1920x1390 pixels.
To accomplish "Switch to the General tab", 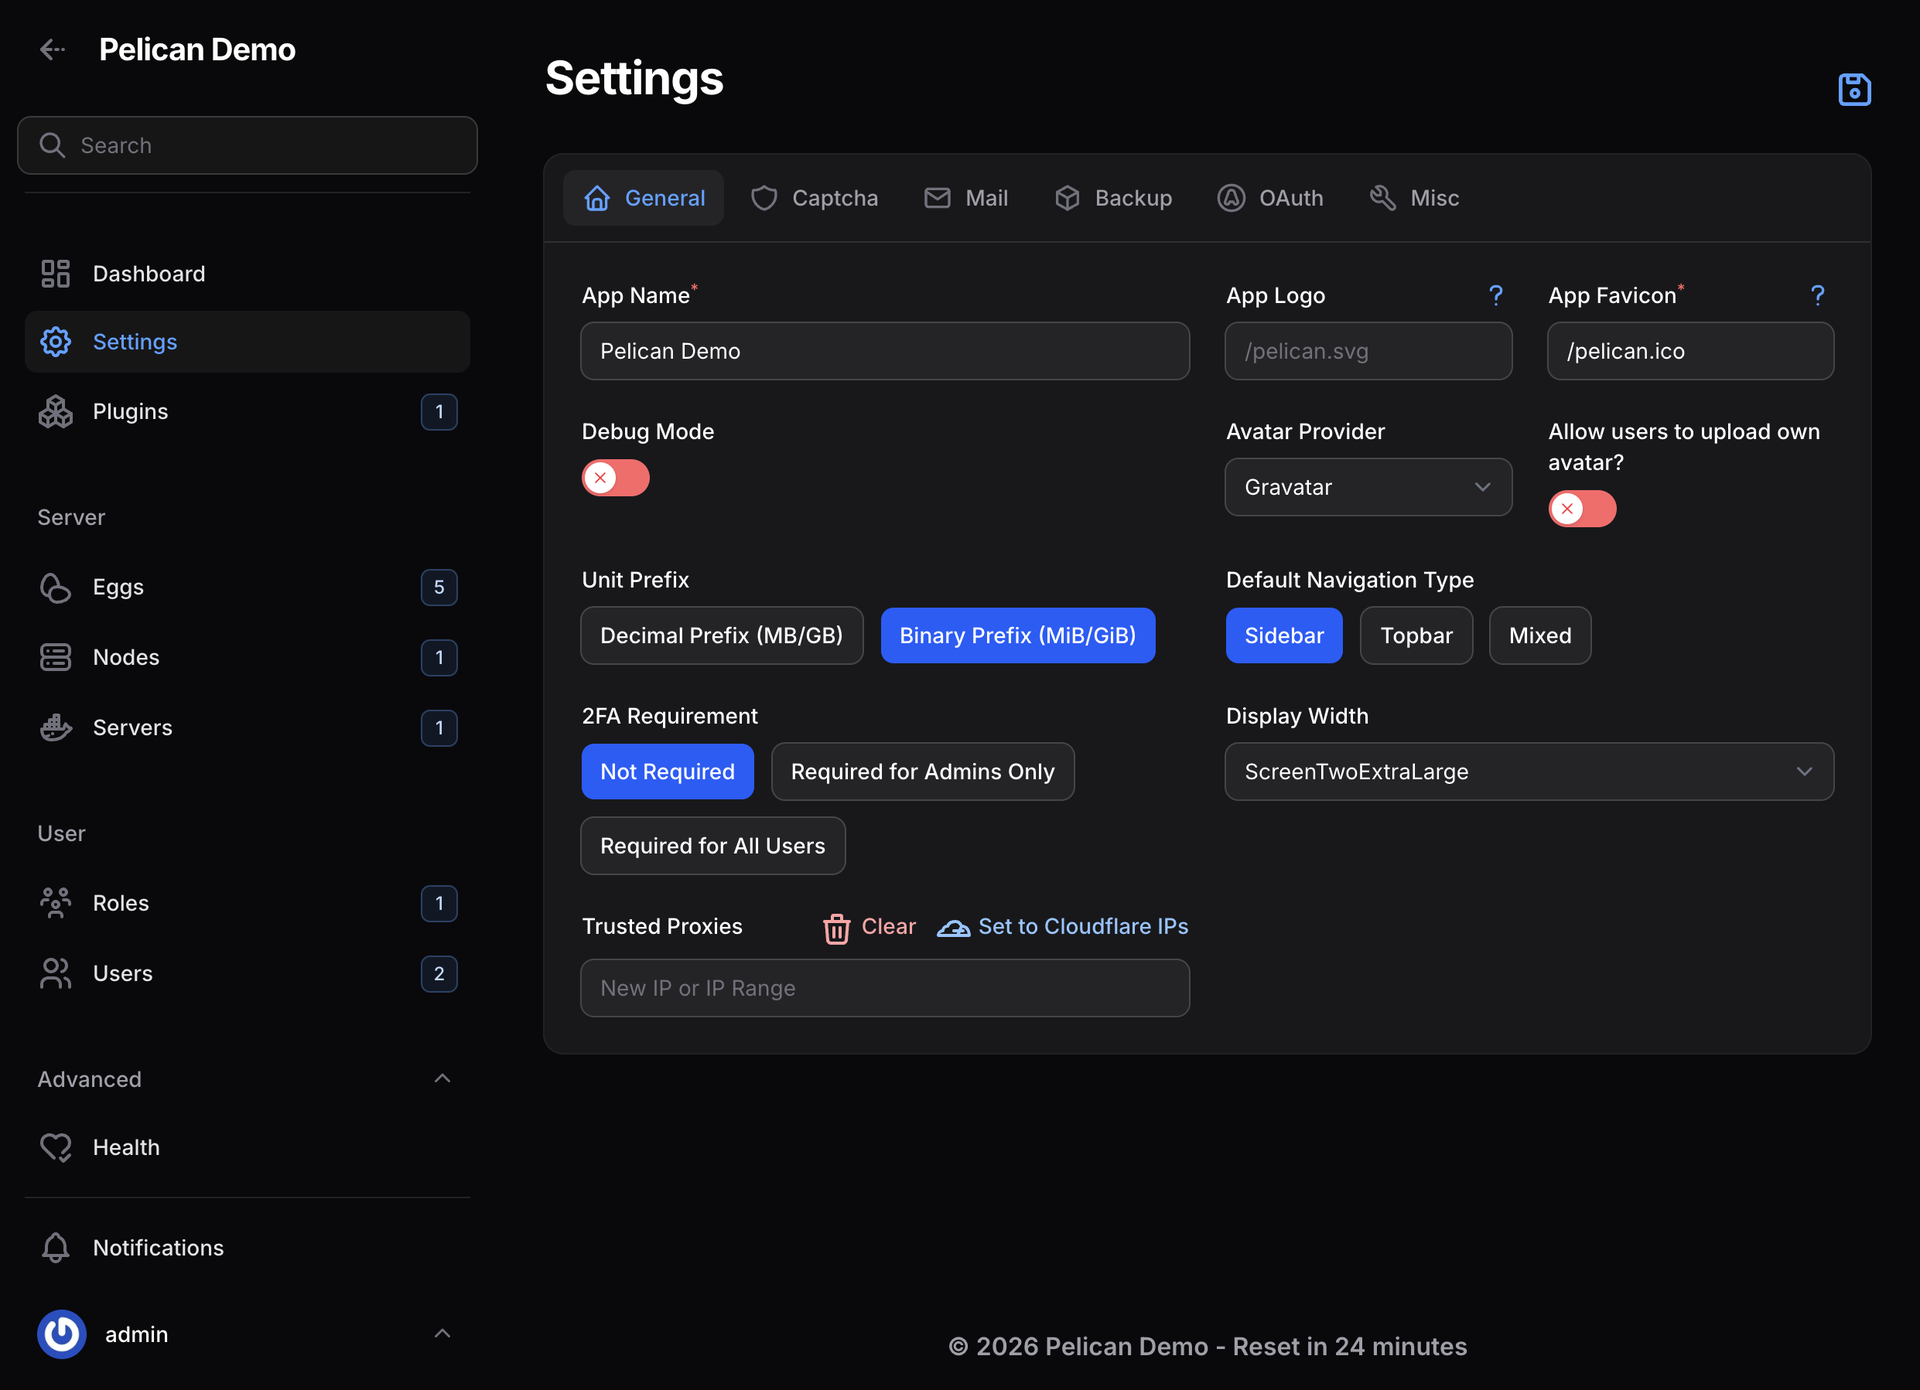I will pos(644,198).
